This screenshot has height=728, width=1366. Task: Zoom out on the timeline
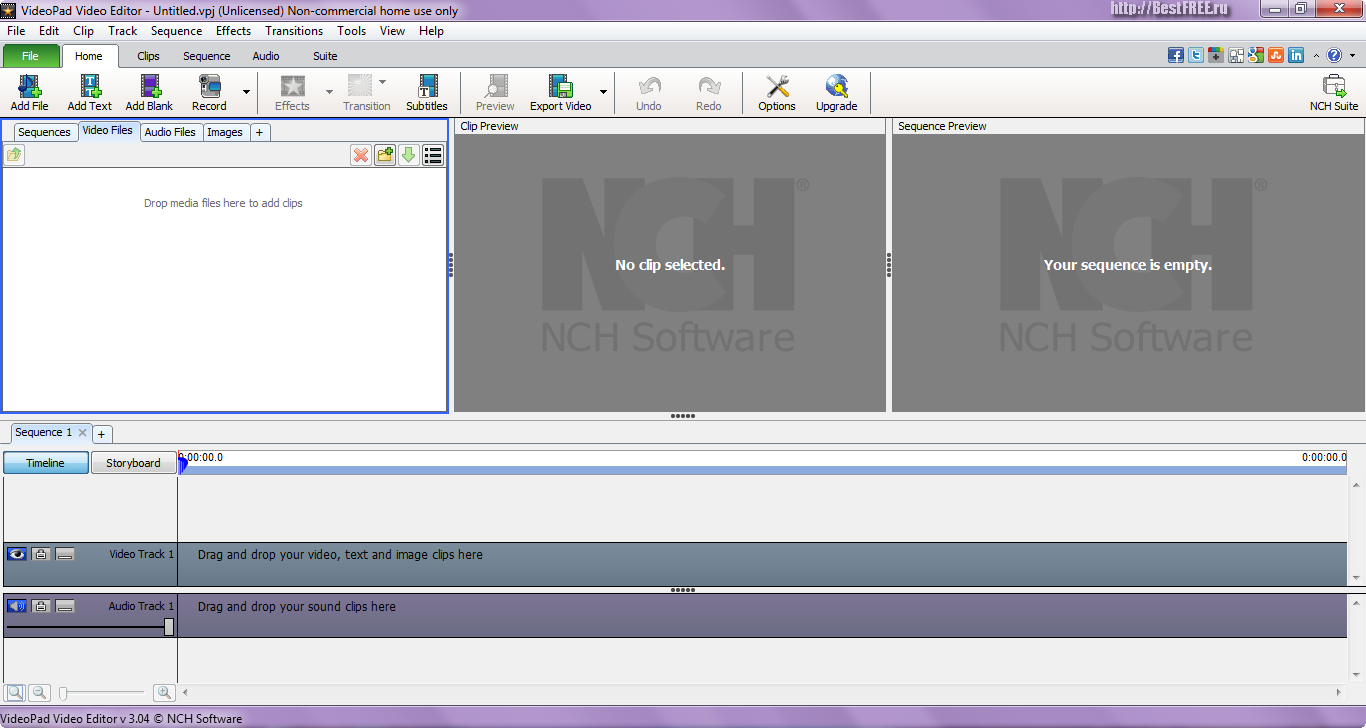39,692
